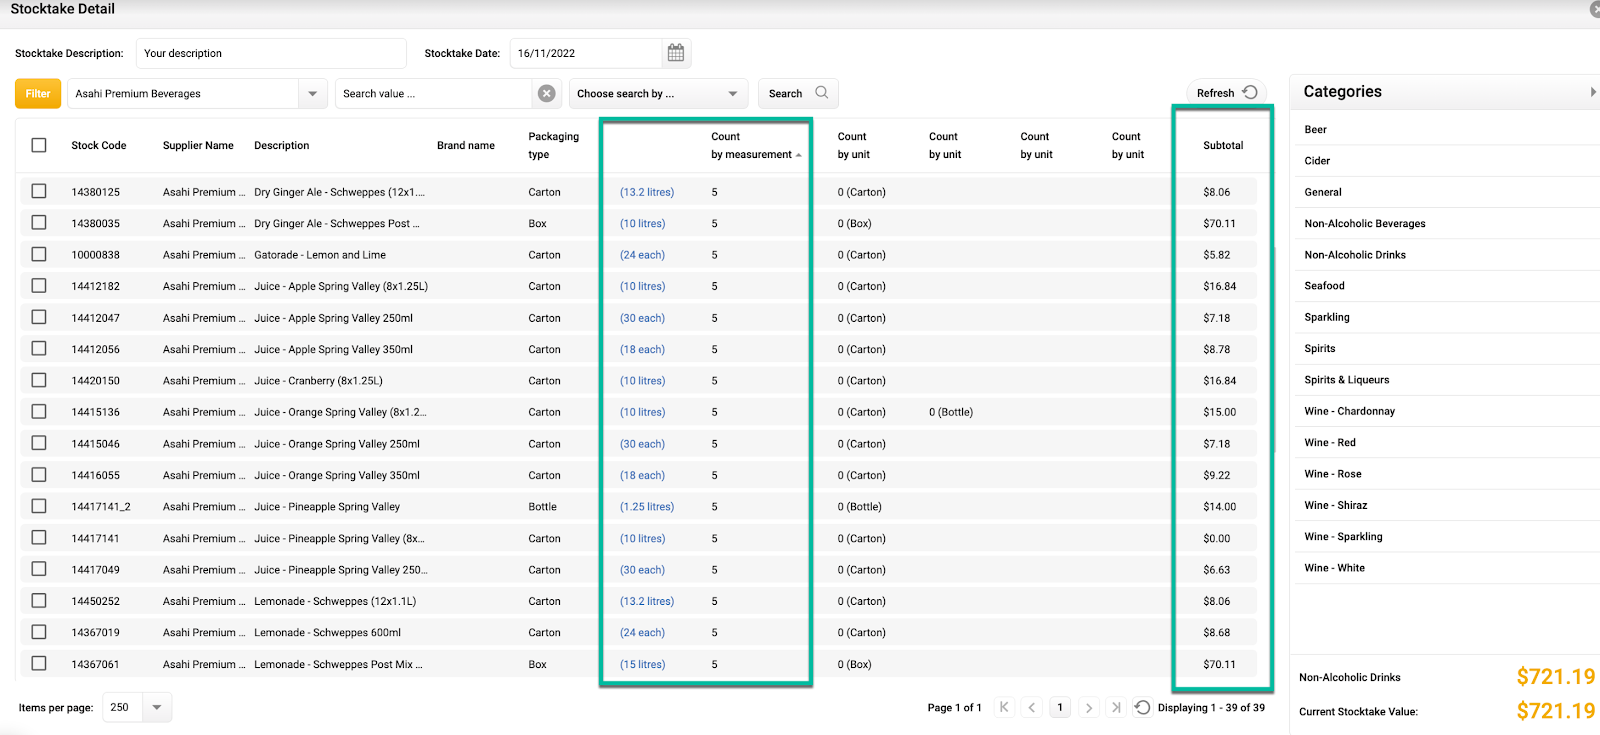Screen dimensions: 1600x735
Task: Open (1.25 litres) link for Pineapple bottle
Action: [647, 507]
